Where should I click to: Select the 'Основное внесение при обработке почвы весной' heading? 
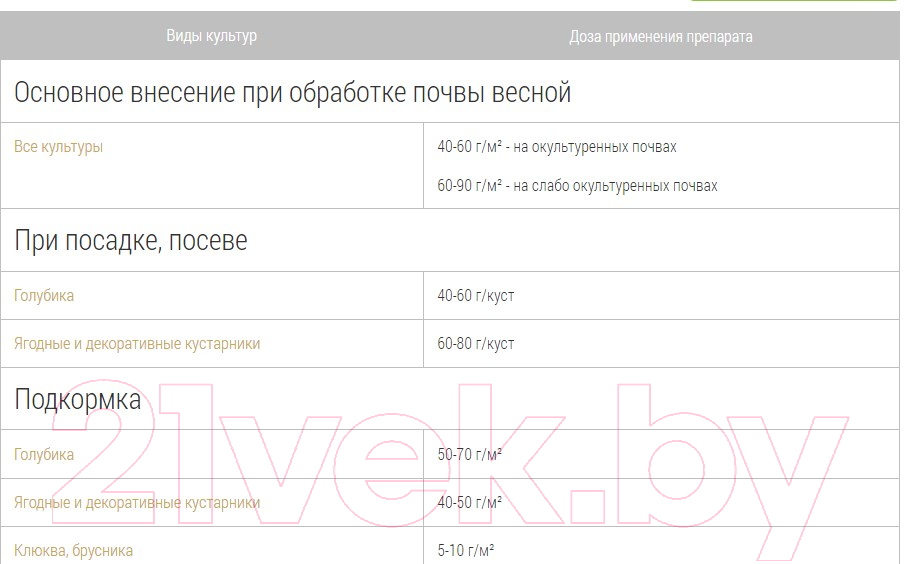point(292,92)
